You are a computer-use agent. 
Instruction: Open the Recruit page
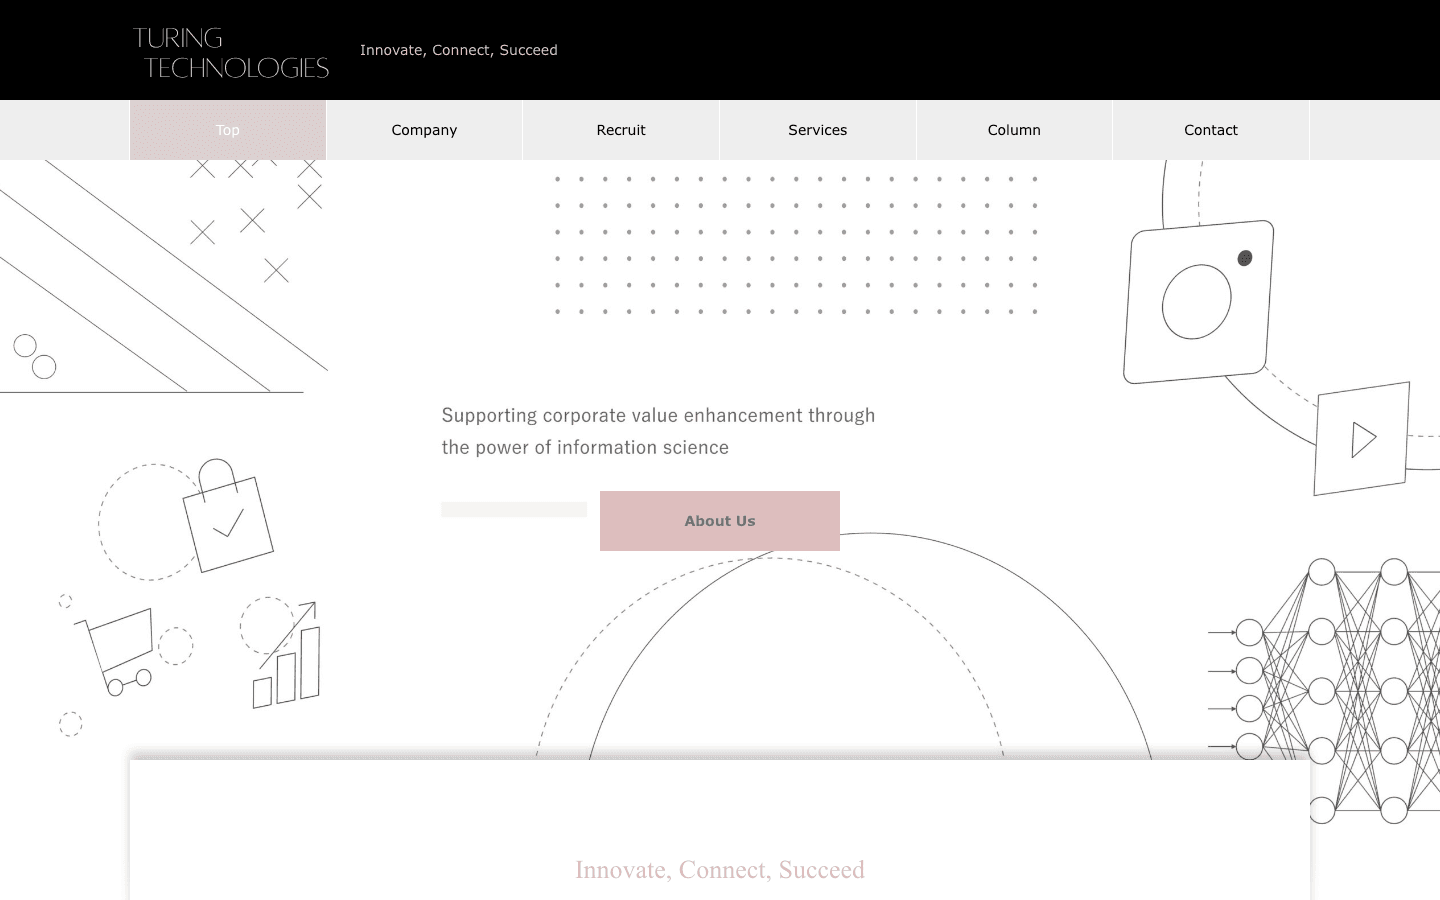point(621,130)
